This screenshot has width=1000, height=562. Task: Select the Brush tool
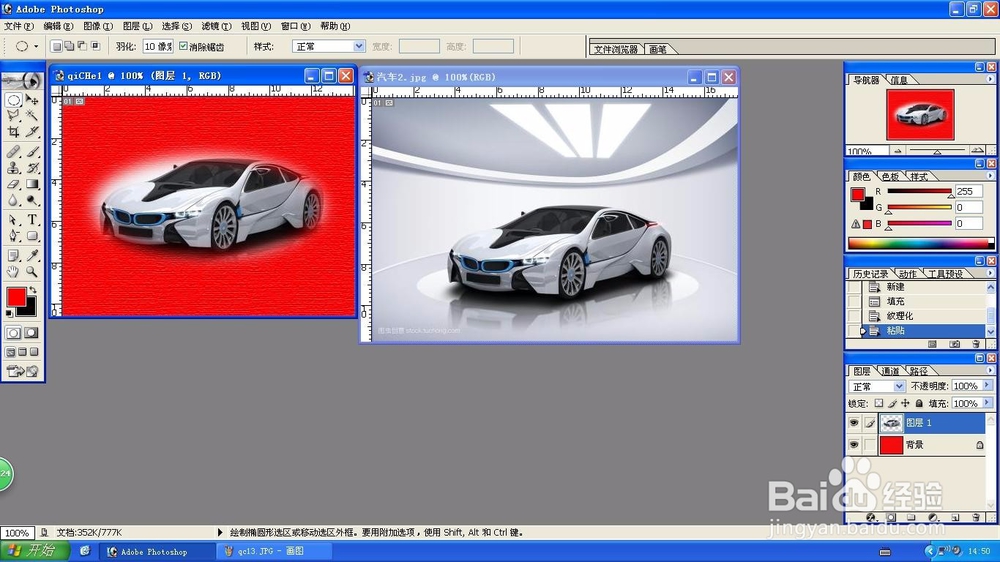[32, 152]
